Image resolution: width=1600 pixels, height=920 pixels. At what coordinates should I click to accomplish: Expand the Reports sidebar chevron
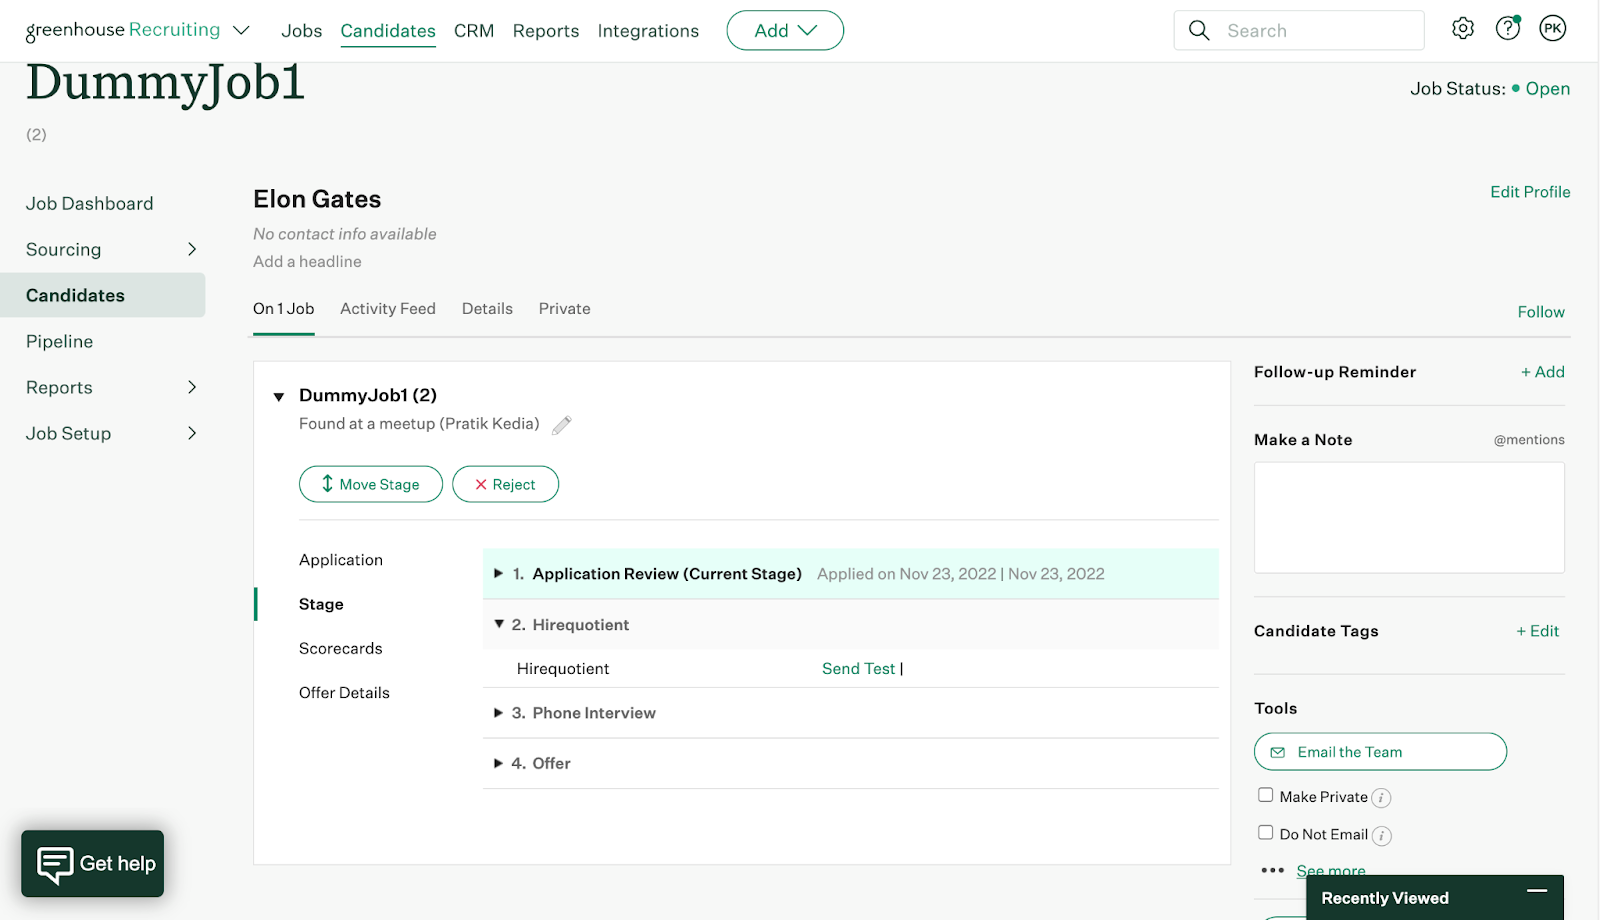pos(192,387)
